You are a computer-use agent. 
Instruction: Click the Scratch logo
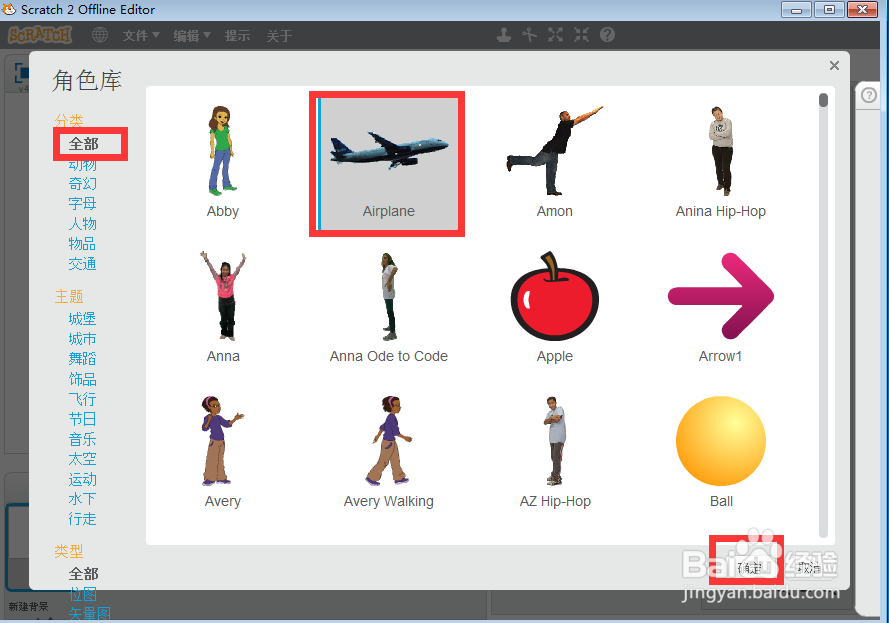point(40,35)
